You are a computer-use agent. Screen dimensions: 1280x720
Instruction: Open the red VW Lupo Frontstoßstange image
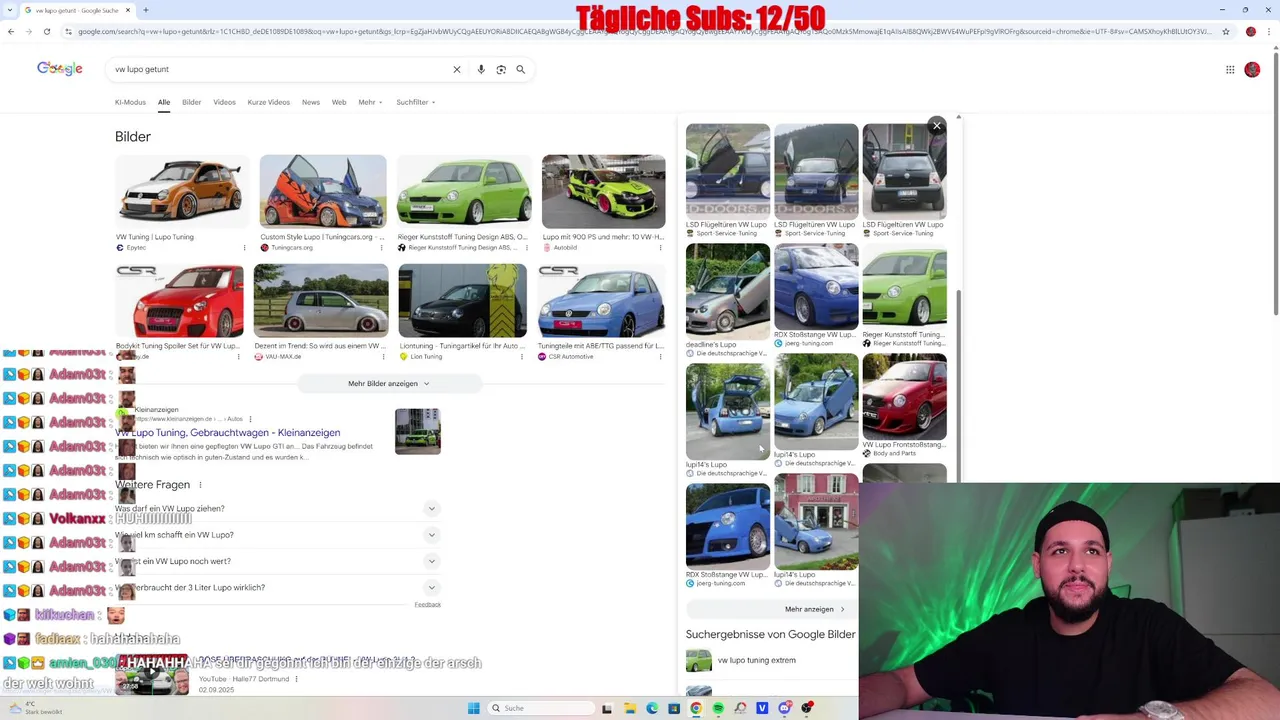pyautogui.click(x=904, y=396)
